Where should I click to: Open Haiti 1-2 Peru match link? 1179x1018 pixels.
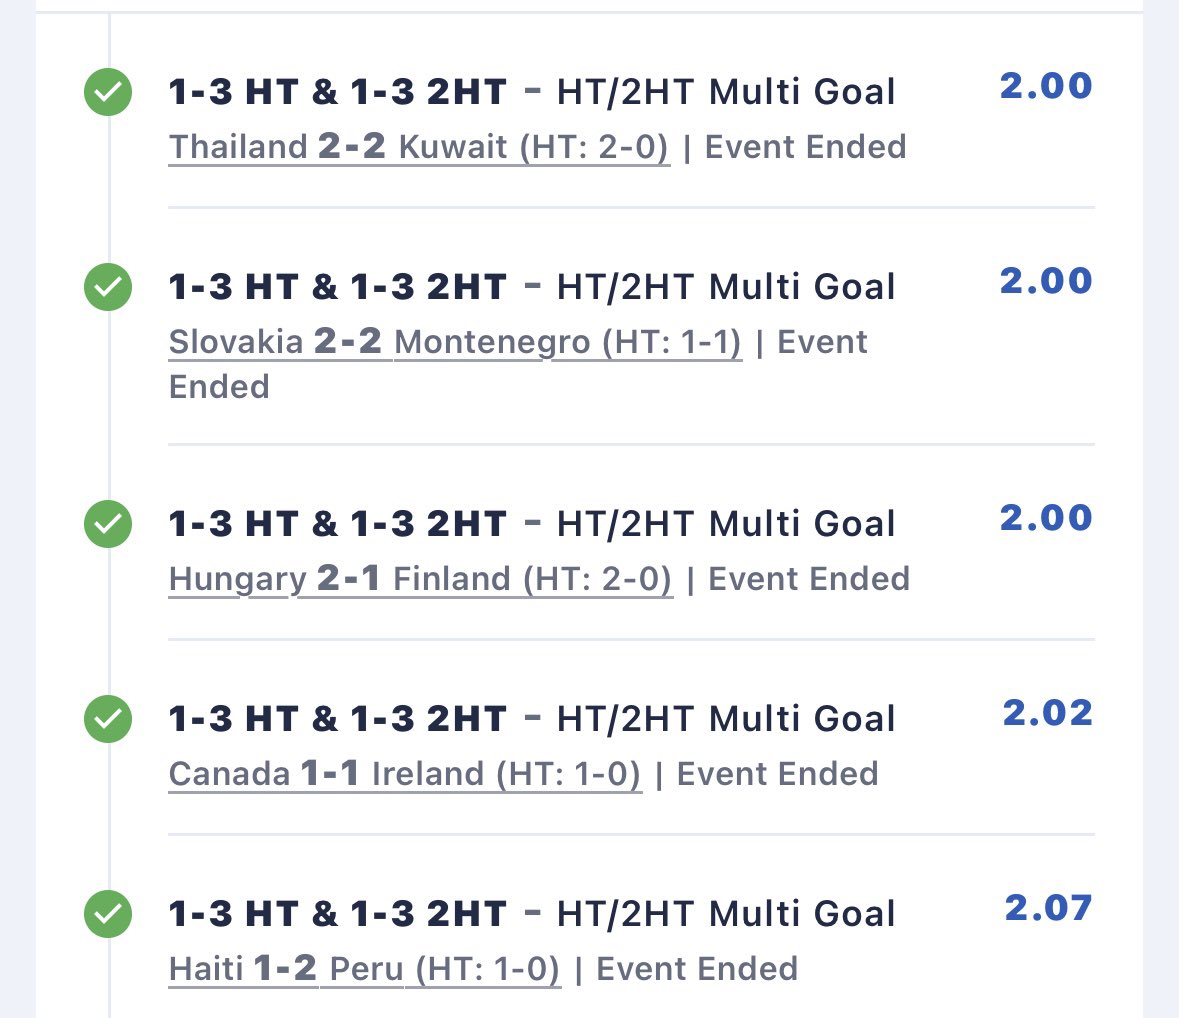click(365, 968)
